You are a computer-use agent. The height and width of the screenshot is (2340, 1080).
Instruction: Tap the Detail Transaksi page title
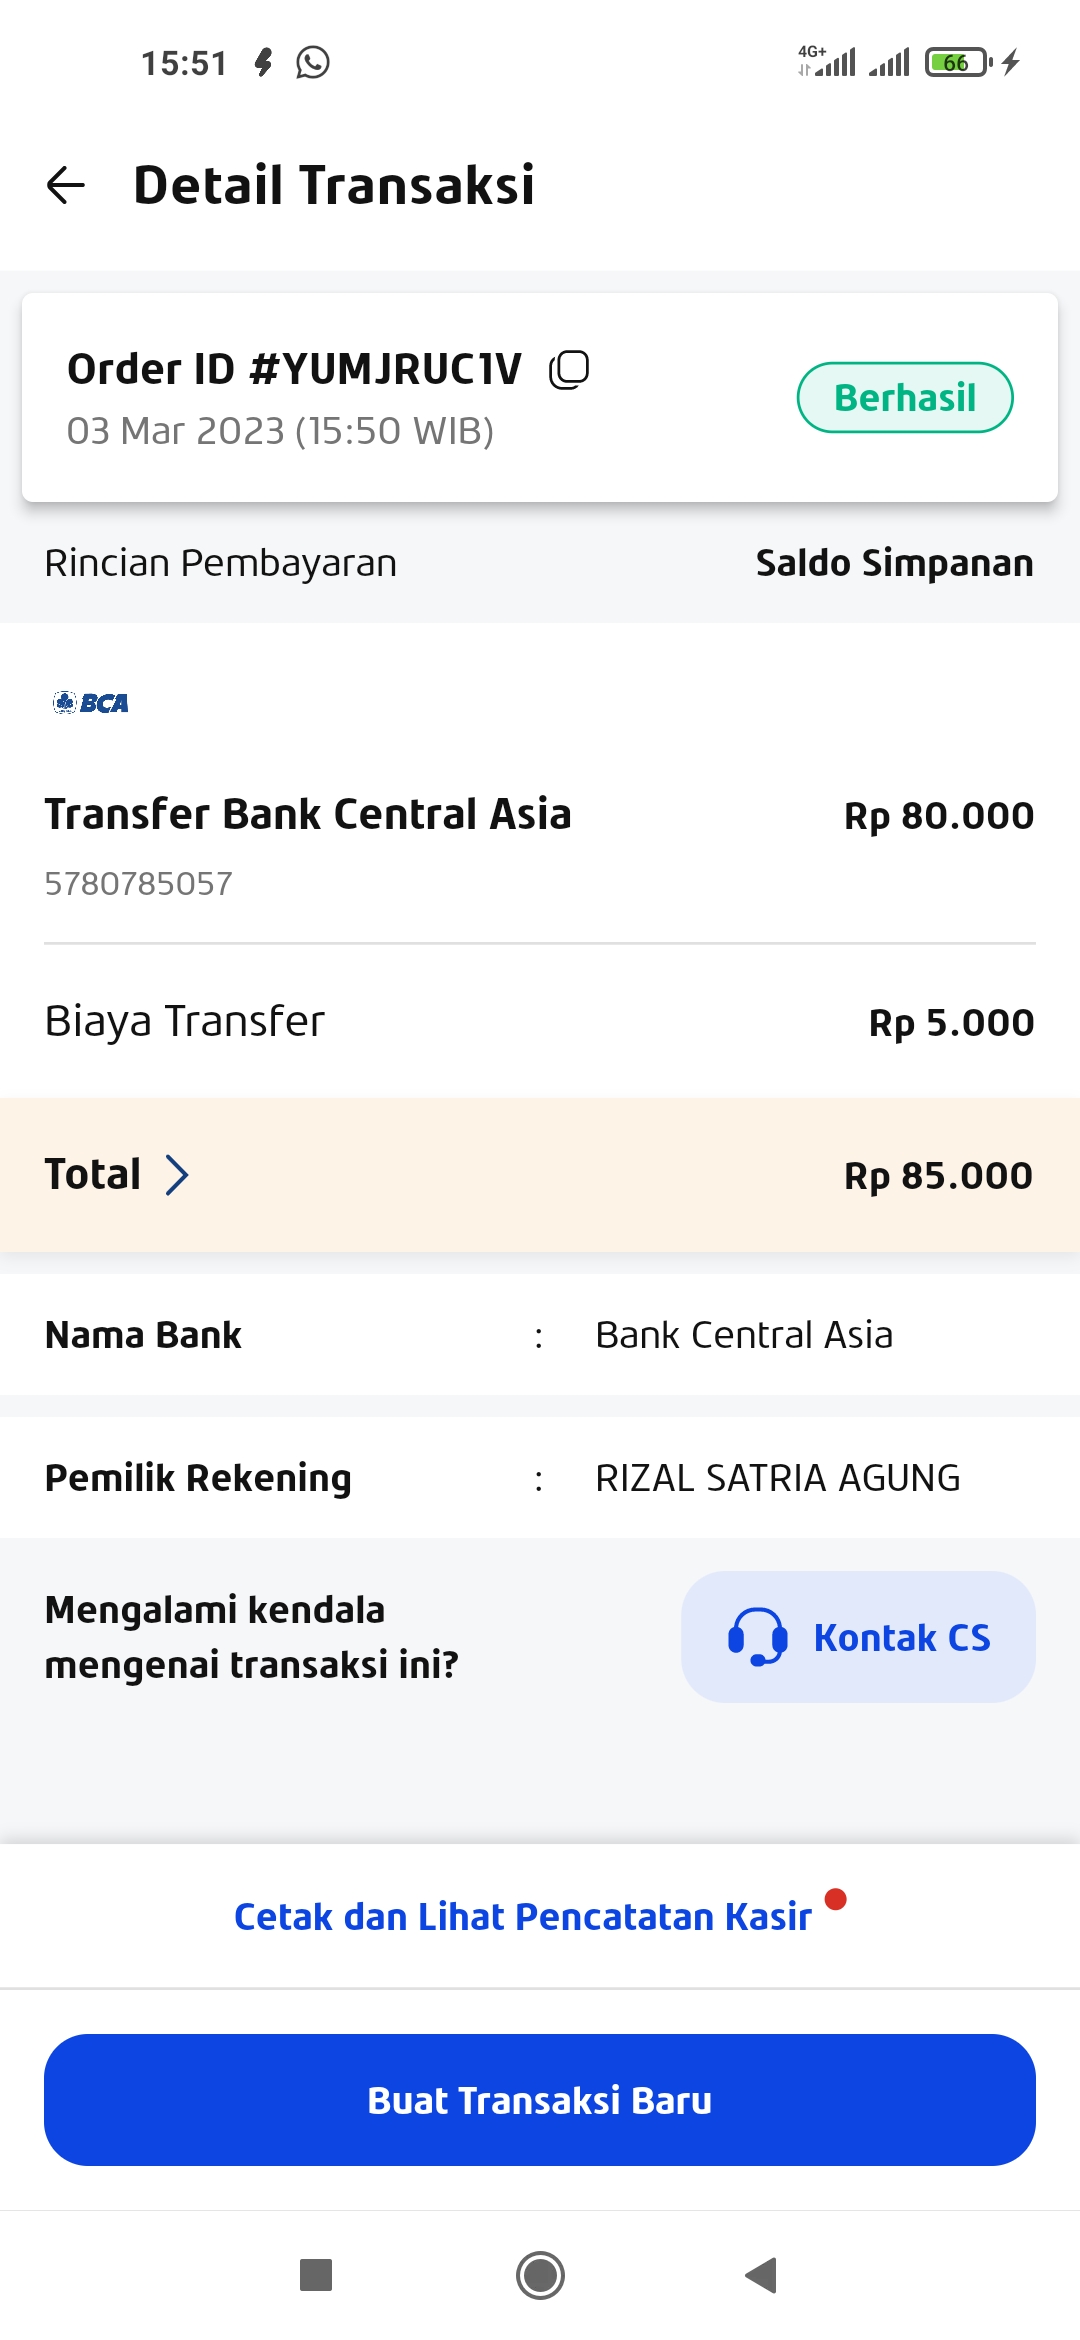click(x=334, y=185)
